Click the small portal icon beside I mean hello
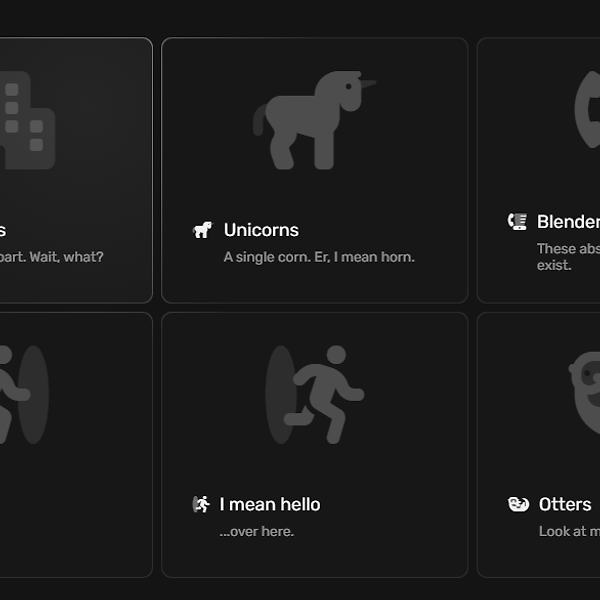The image size is (600, 600). click(x=201, y=504)
